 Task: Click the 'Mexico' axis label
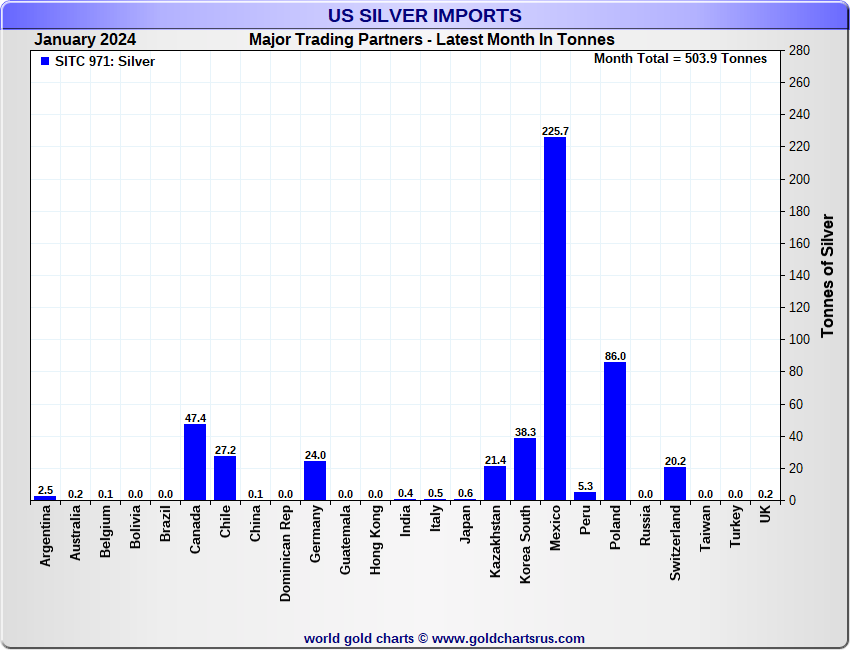point(555,528)
